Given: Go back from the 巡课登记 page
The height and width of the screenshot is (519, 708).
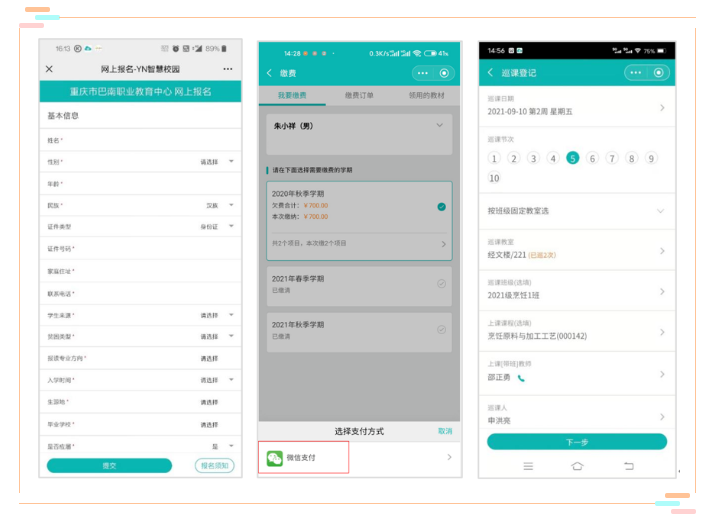Looking at the screenshot, I should tap(490, 73).
